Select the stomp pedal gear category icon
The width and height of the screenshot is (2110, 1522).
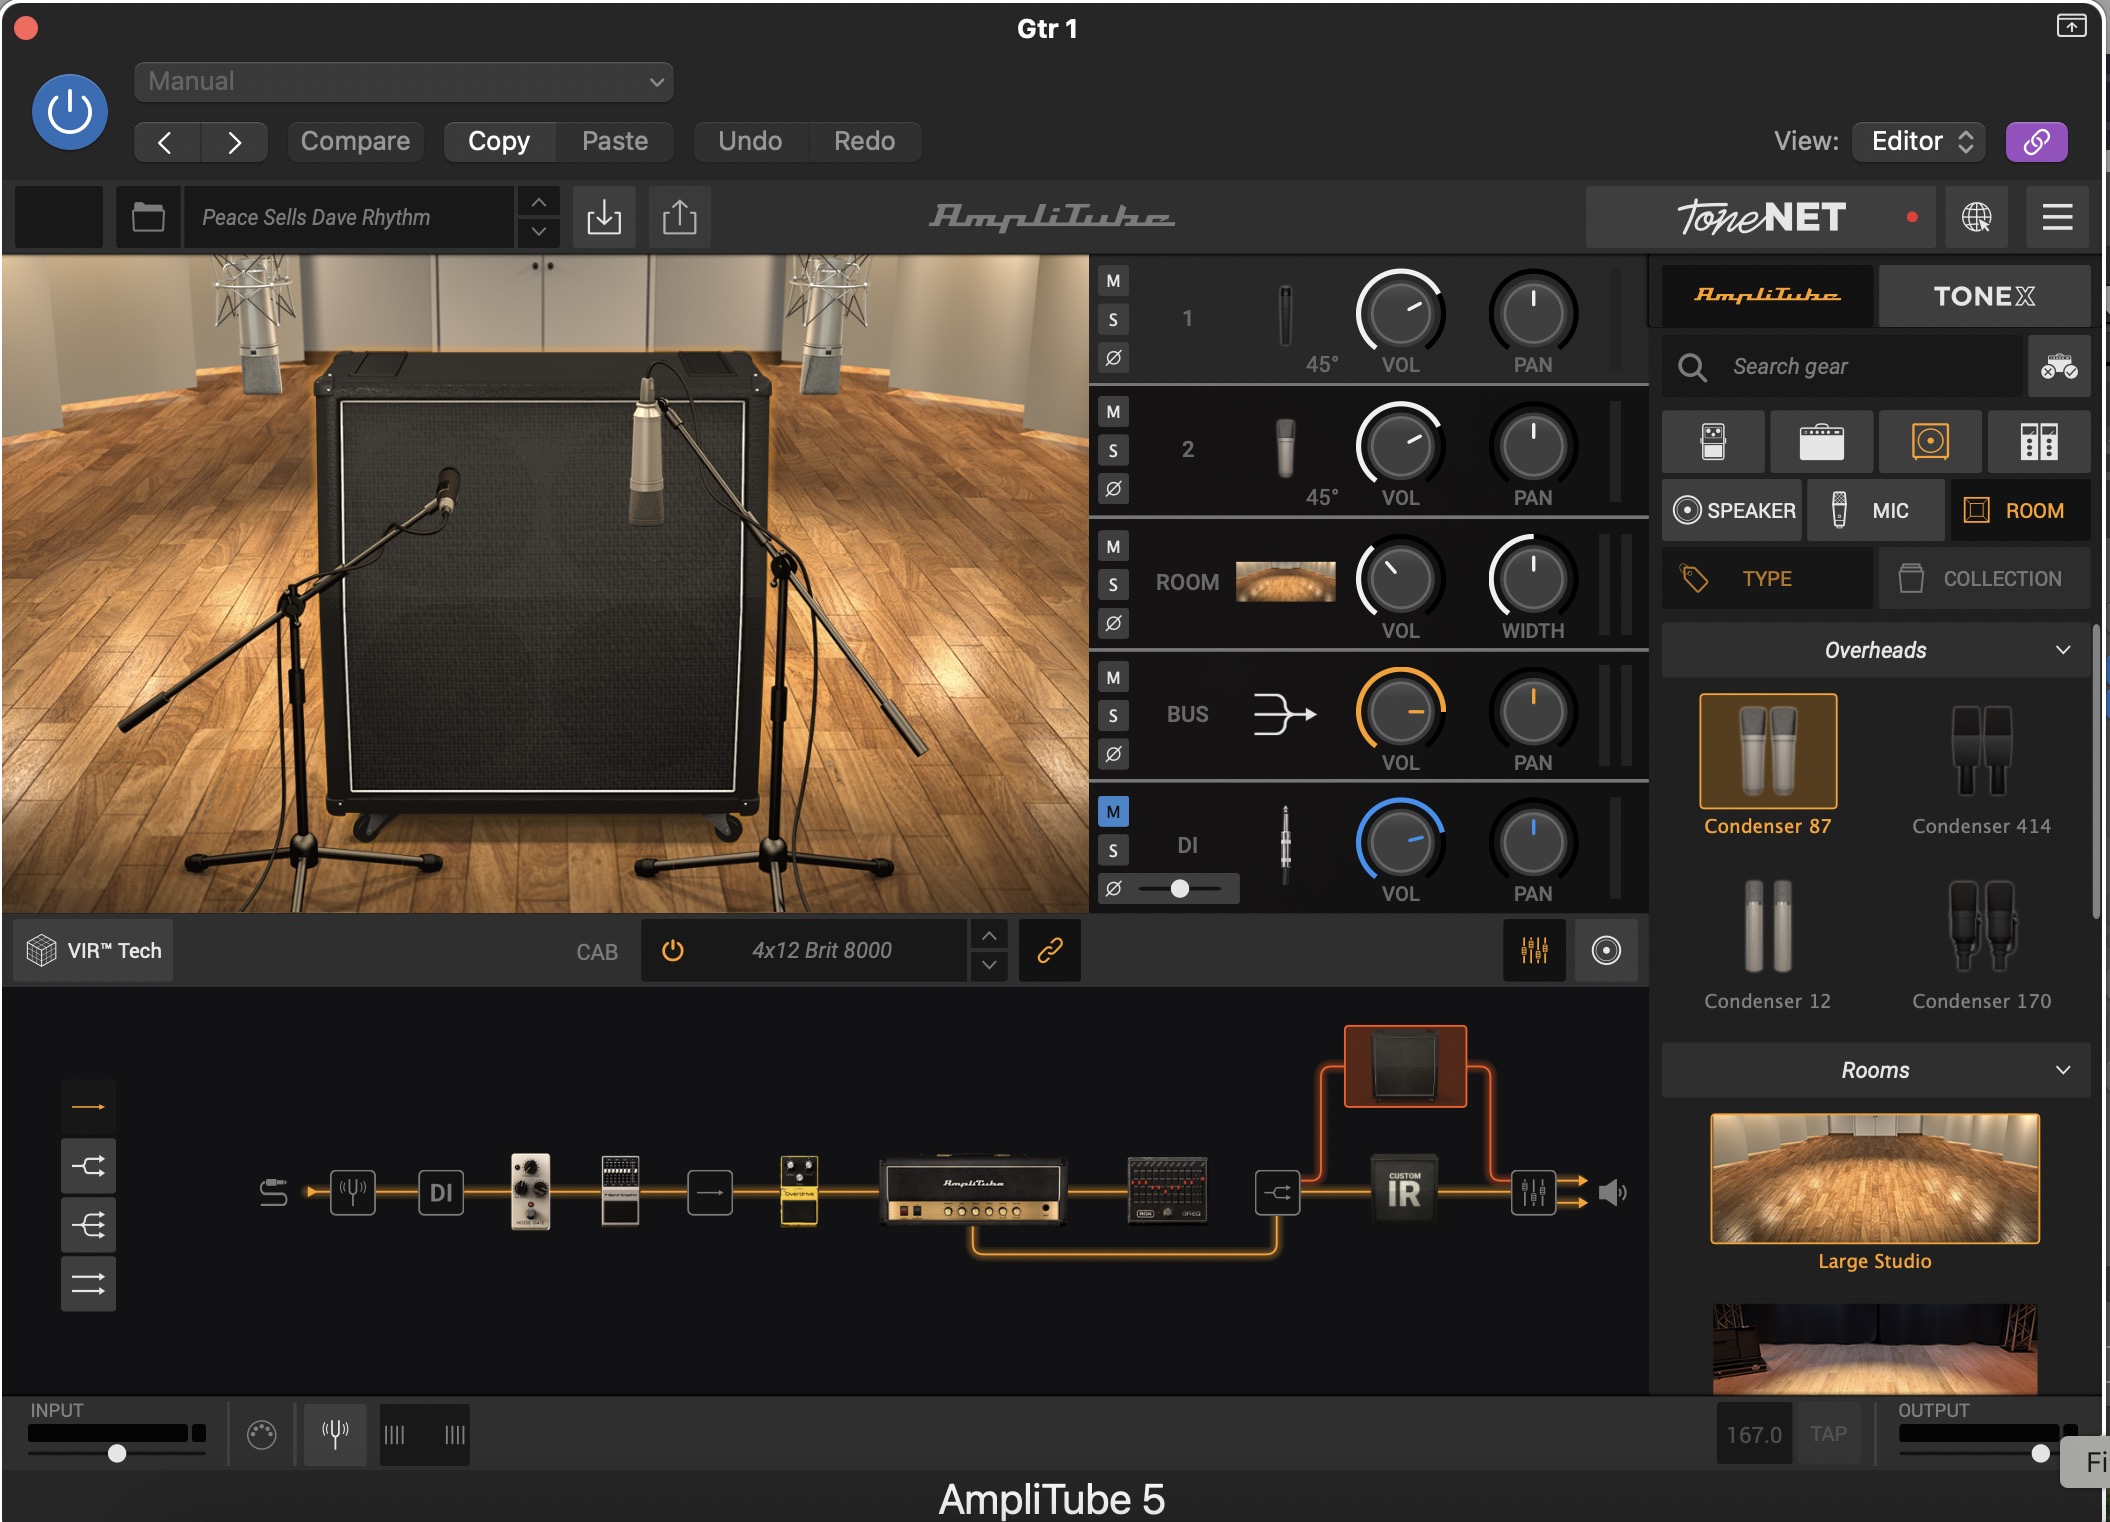click(x=1713, y=441)
